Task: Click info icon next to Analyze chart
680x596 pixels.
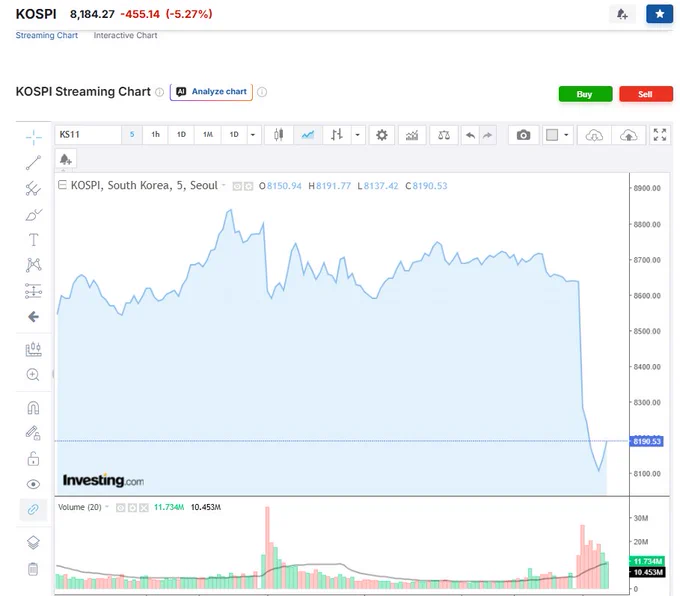Action: pyautogui.click(x=262, y=92)
